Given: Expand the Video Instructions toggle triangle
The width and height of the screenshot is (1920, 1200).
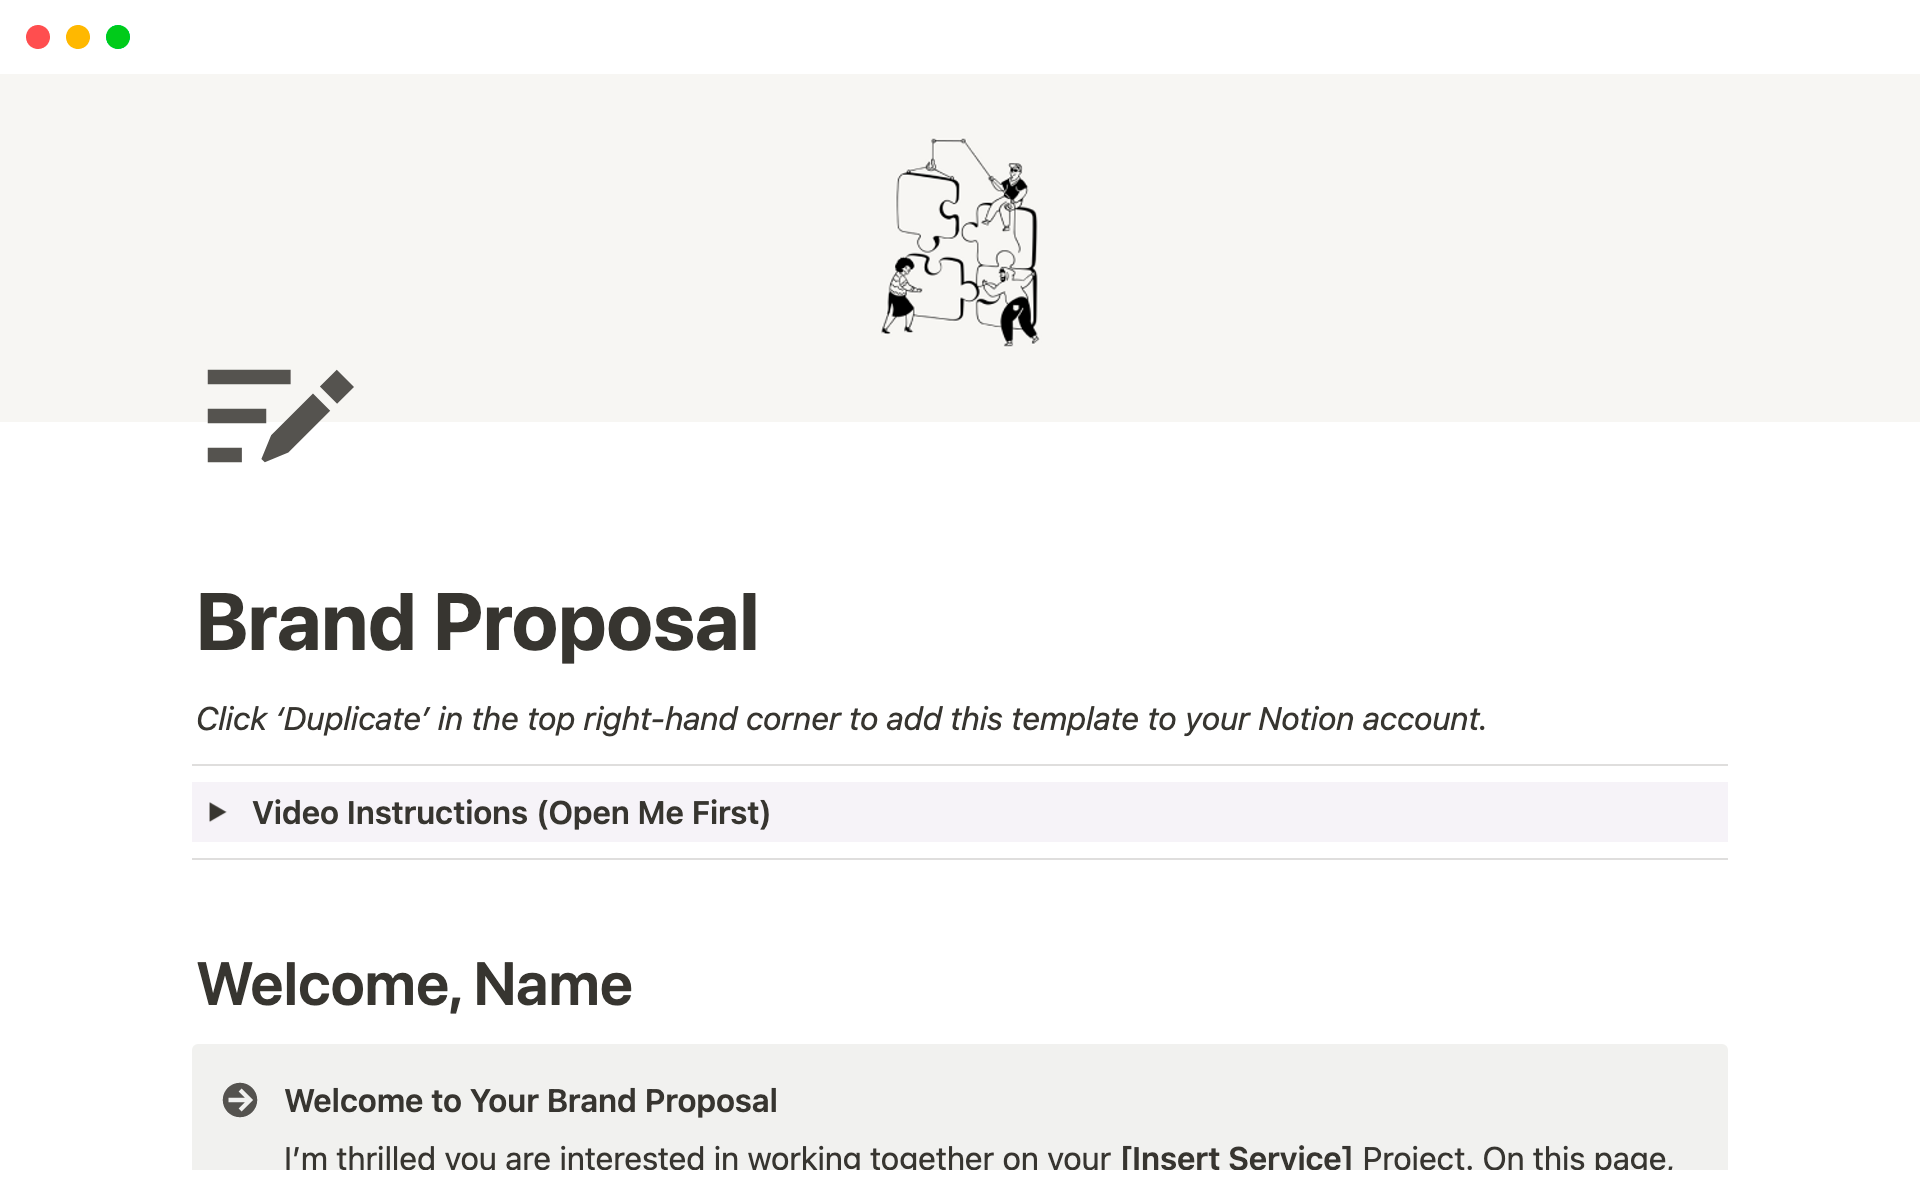Looking at the screenshot, I should [x=217, y=812].
